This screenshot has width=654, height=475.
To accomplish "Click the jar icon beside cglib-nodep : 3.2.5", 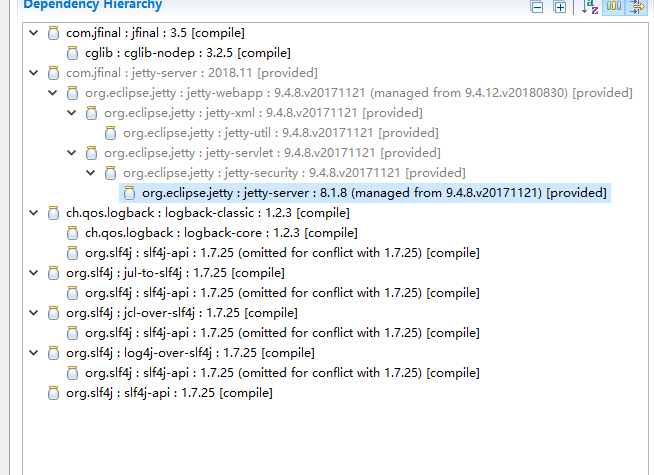I will pos(73,53).
